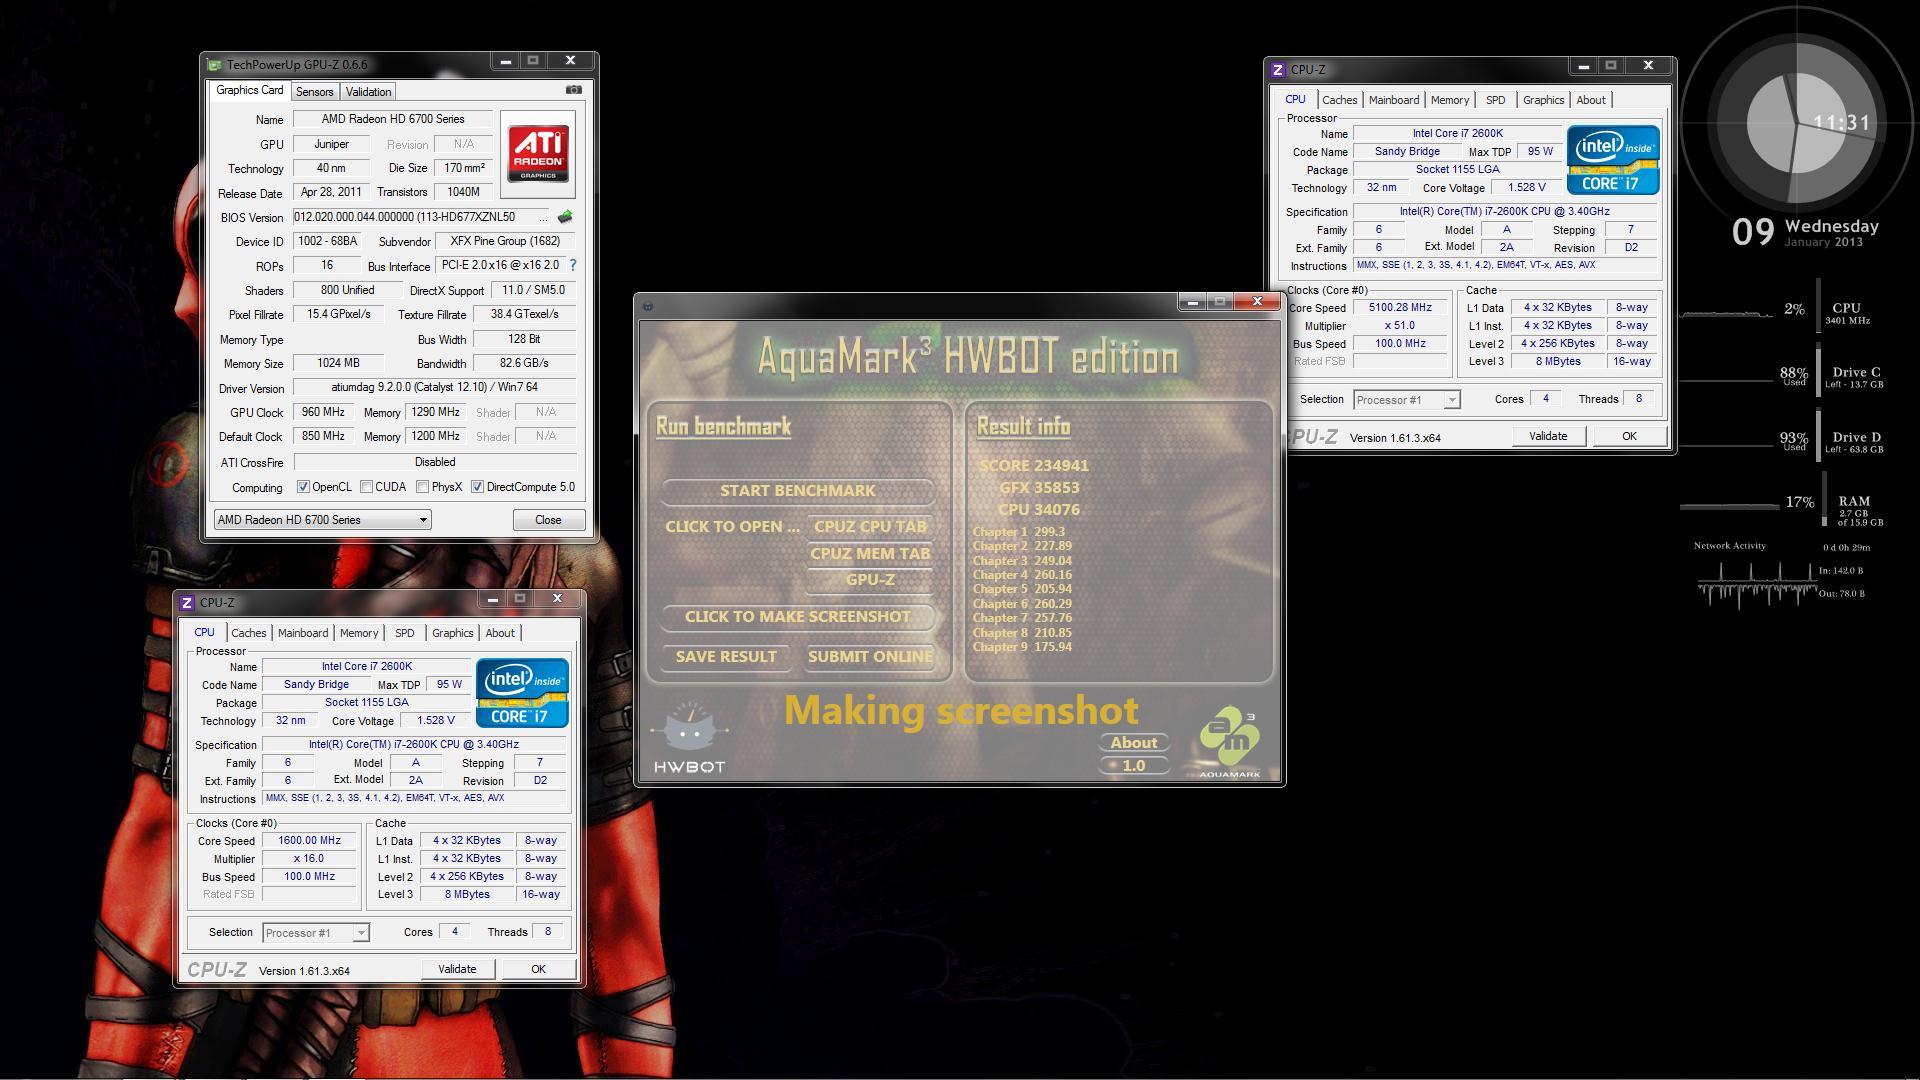The width and height of the screenshot is (1920, 1080).
Task: Click CPUZ MEM TAB button in AquaMark
Action: [870, 553]
